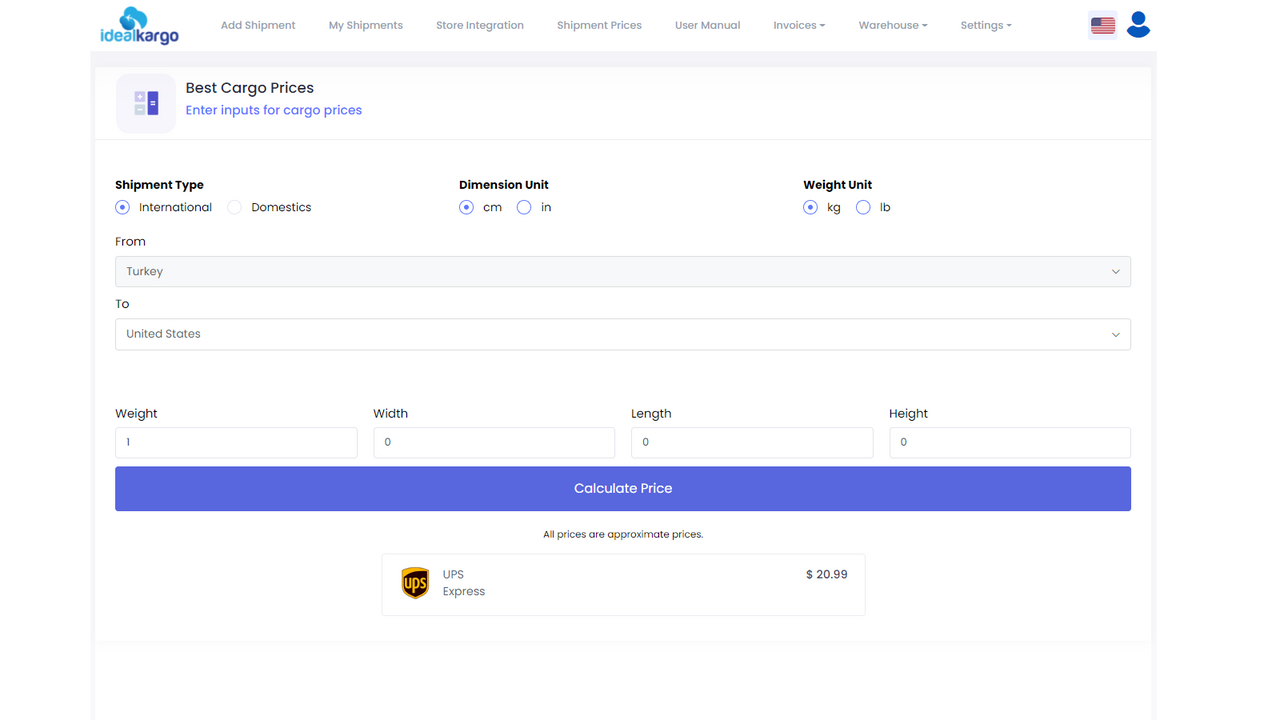Viewport: 1280px width, 720px height.
Task: Click the calculator icon beside Best Cargo Prices
Action: coord(146,103)
